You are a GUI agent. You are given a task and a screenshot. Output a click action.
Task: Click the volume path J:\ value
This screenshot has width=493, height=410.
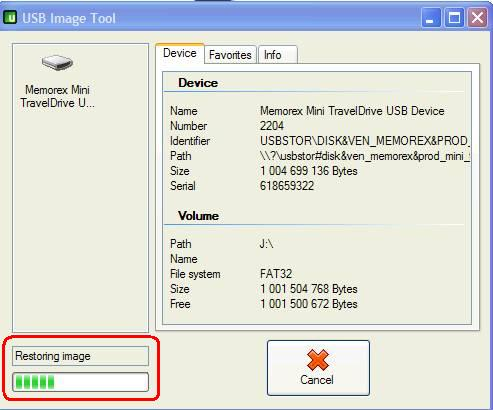(266, 244)
